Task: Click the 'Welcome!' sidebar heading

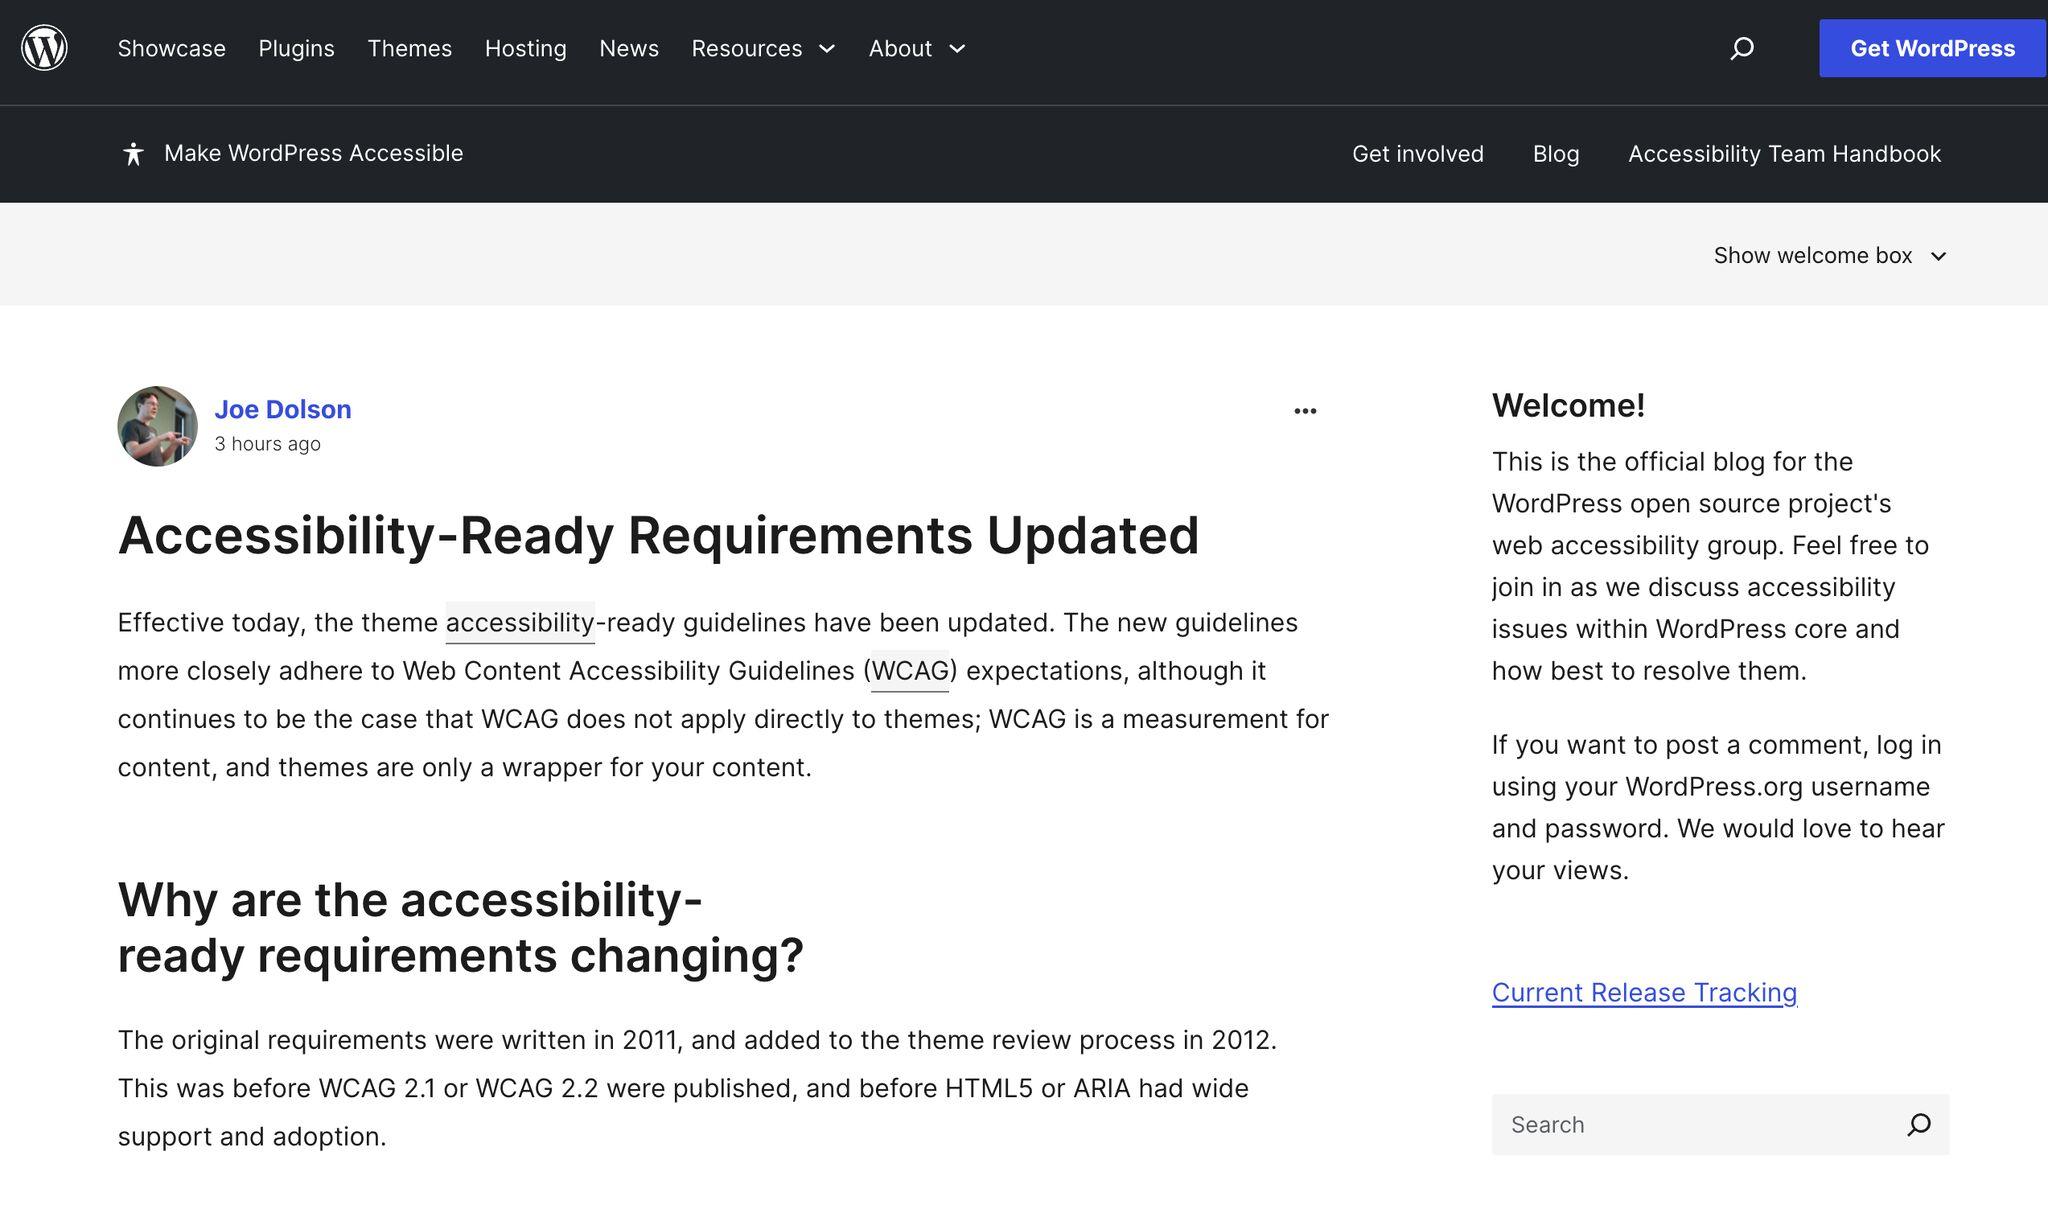Action: [x=1568, y=405]
